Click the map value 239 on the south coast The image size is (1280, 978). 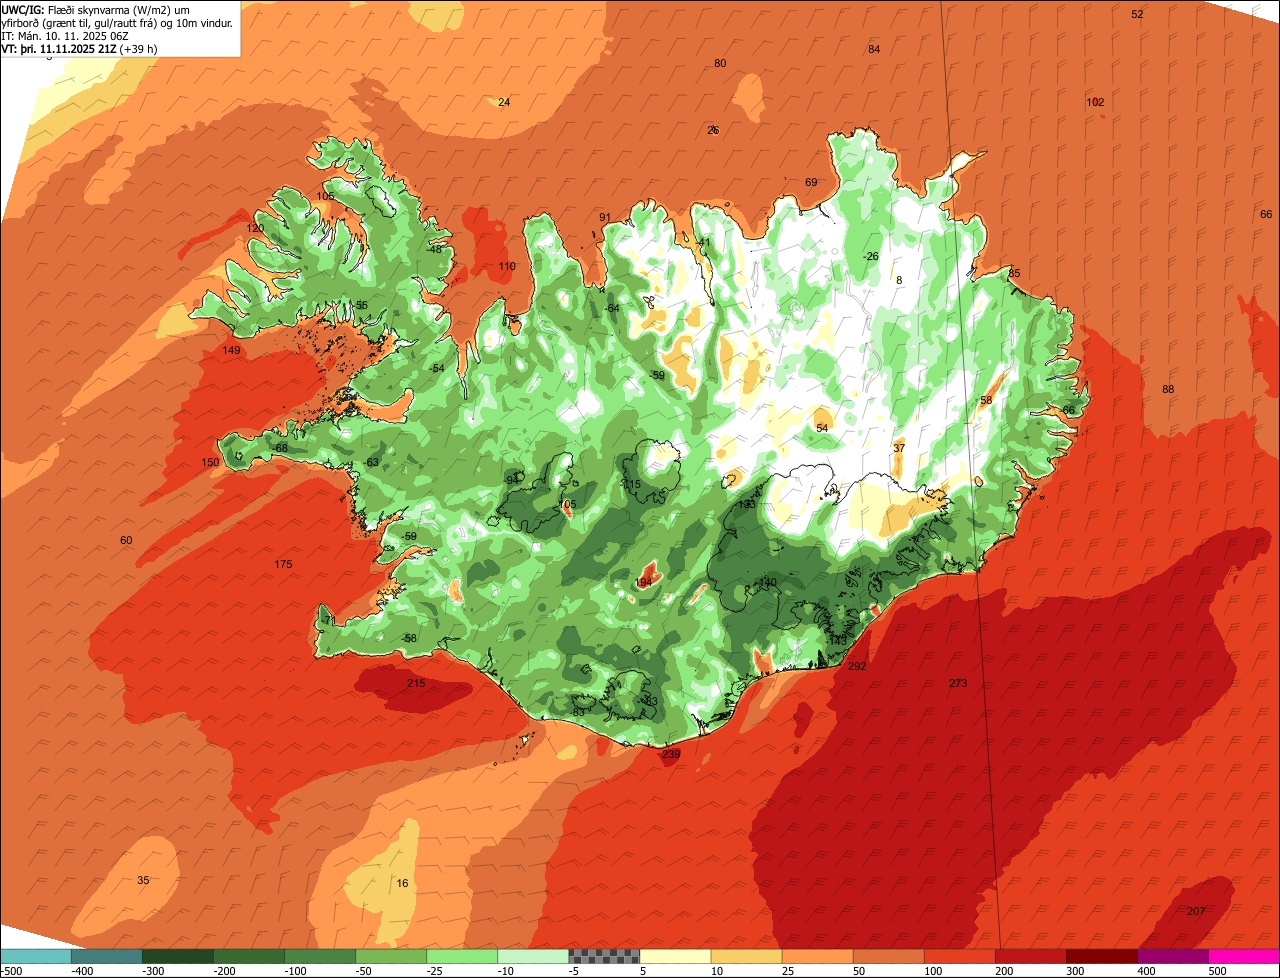pos(671,754)
